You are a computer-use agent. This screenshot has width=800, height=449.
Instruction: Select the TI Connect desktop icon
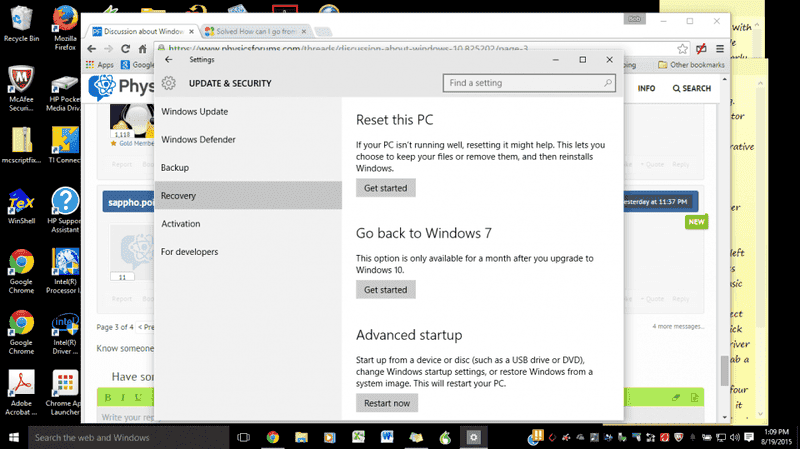(x=64, y=146)
